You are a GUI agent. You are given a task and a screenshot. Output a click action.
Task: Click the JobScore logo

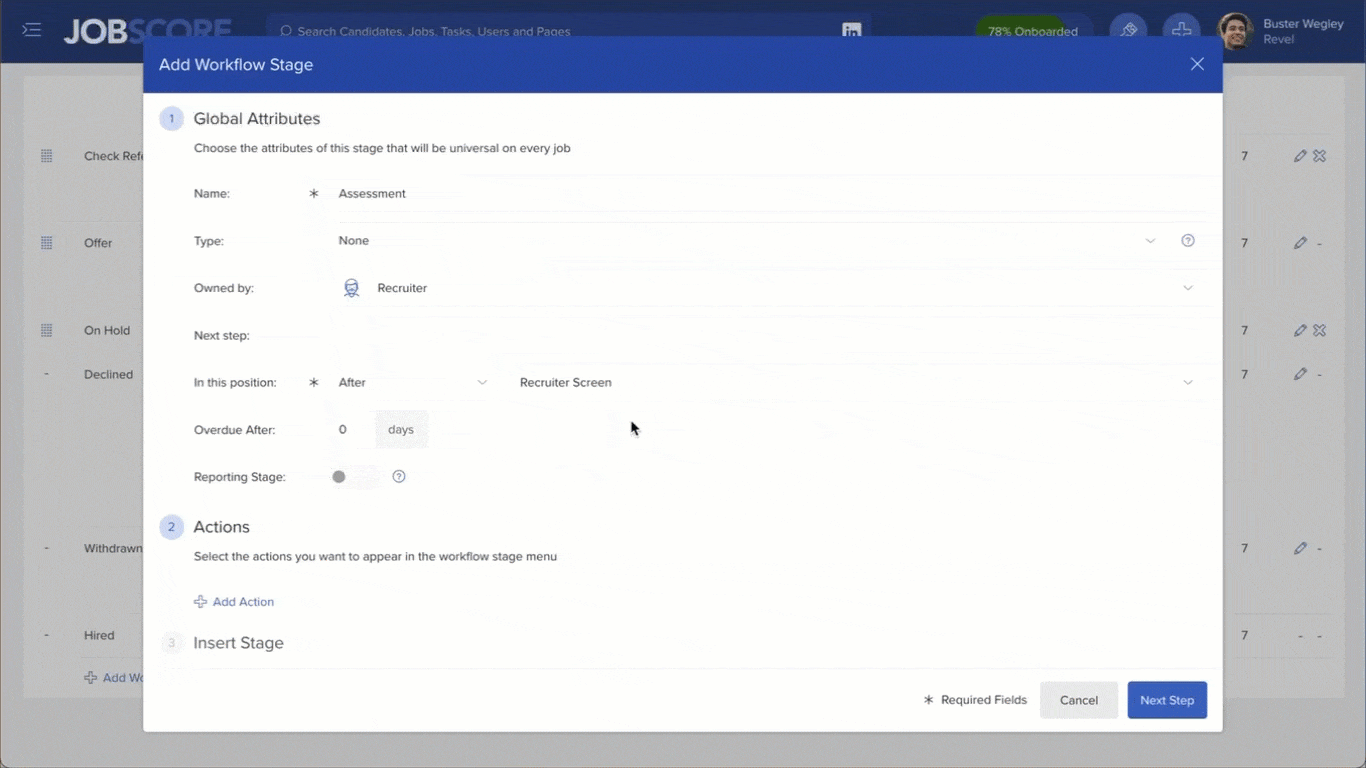click(147, 31)
